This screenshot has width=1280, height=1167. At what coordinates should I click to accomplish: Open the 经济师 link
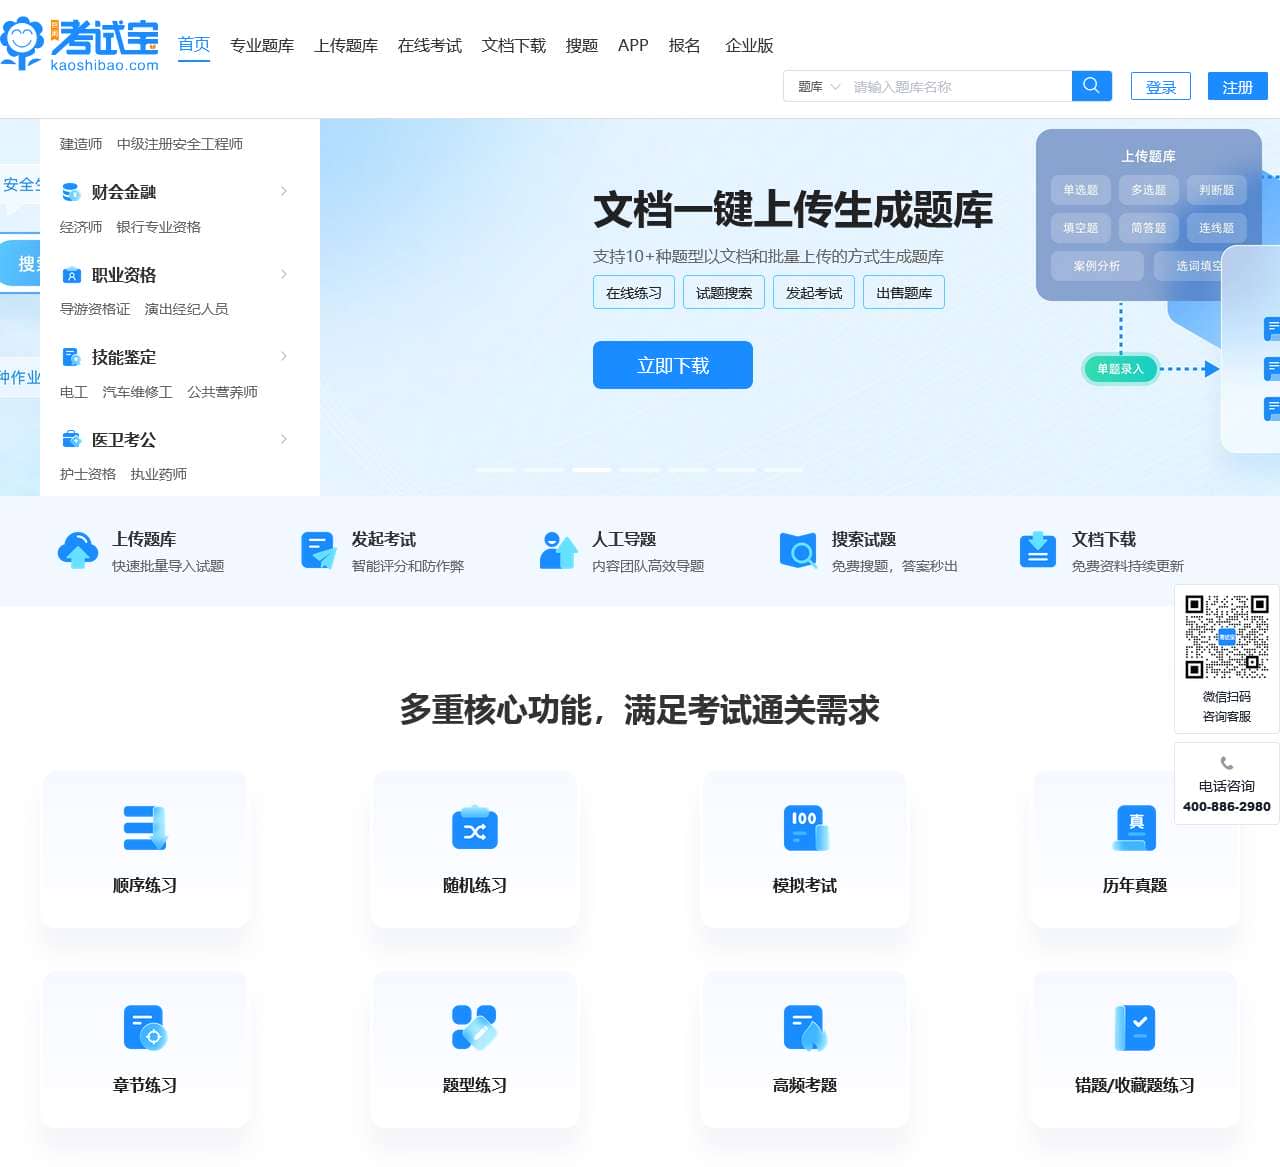[x=81, y=227]
